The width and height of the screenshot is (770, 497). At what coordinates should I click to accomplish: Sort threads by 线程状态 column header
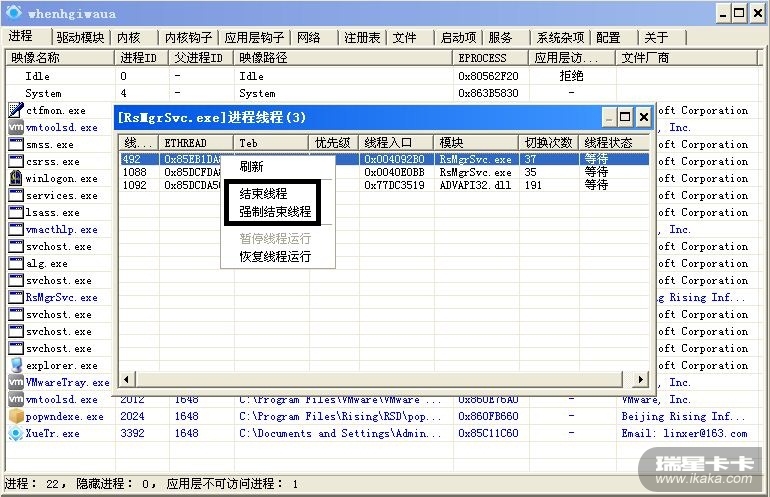[x=614, y=143]
